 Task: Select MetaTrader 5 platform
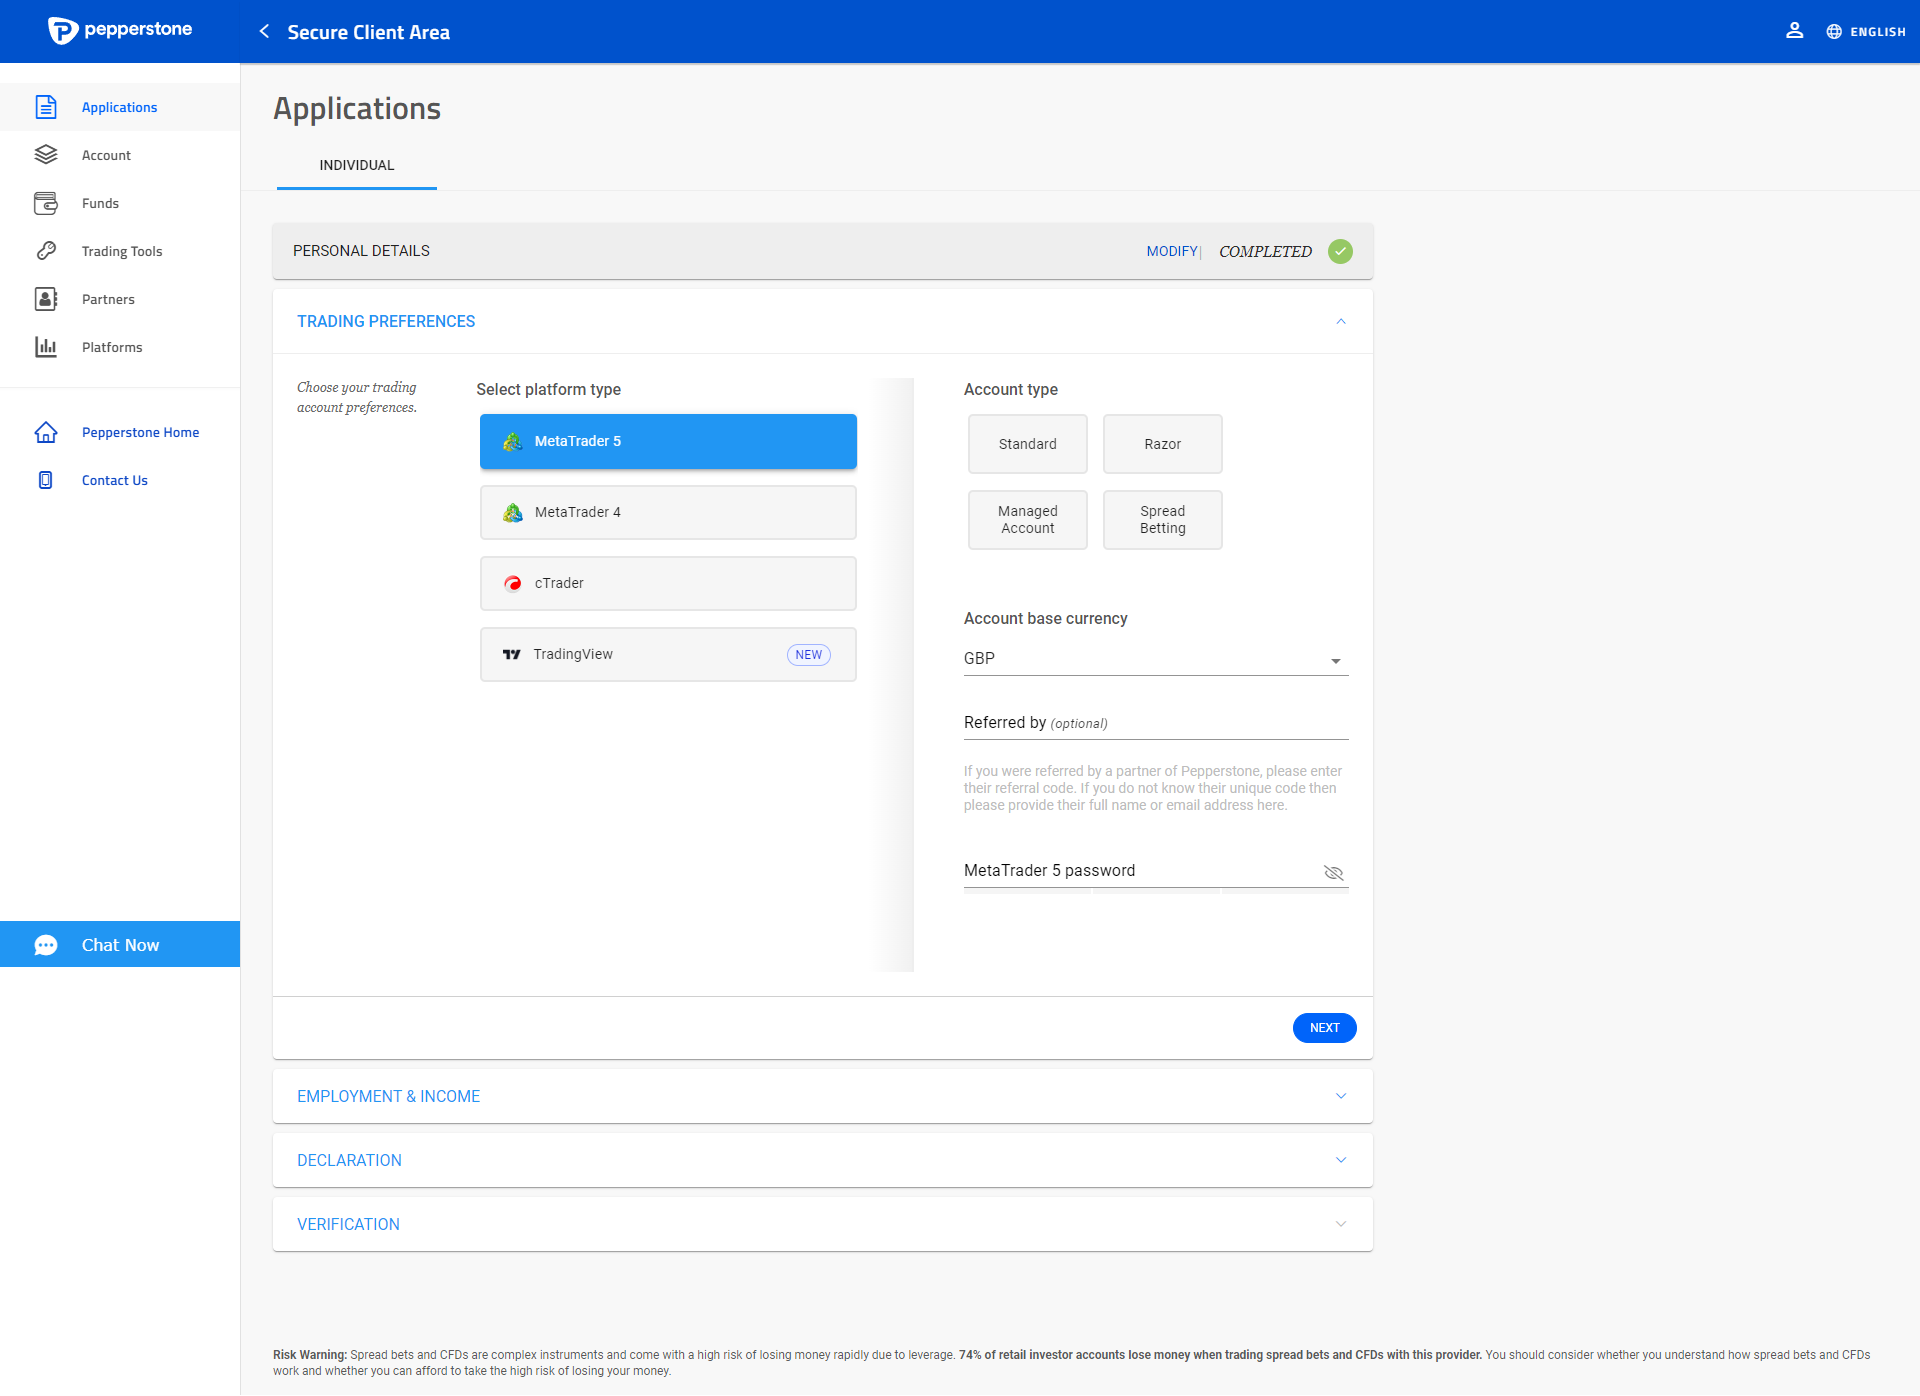(668, 441)
